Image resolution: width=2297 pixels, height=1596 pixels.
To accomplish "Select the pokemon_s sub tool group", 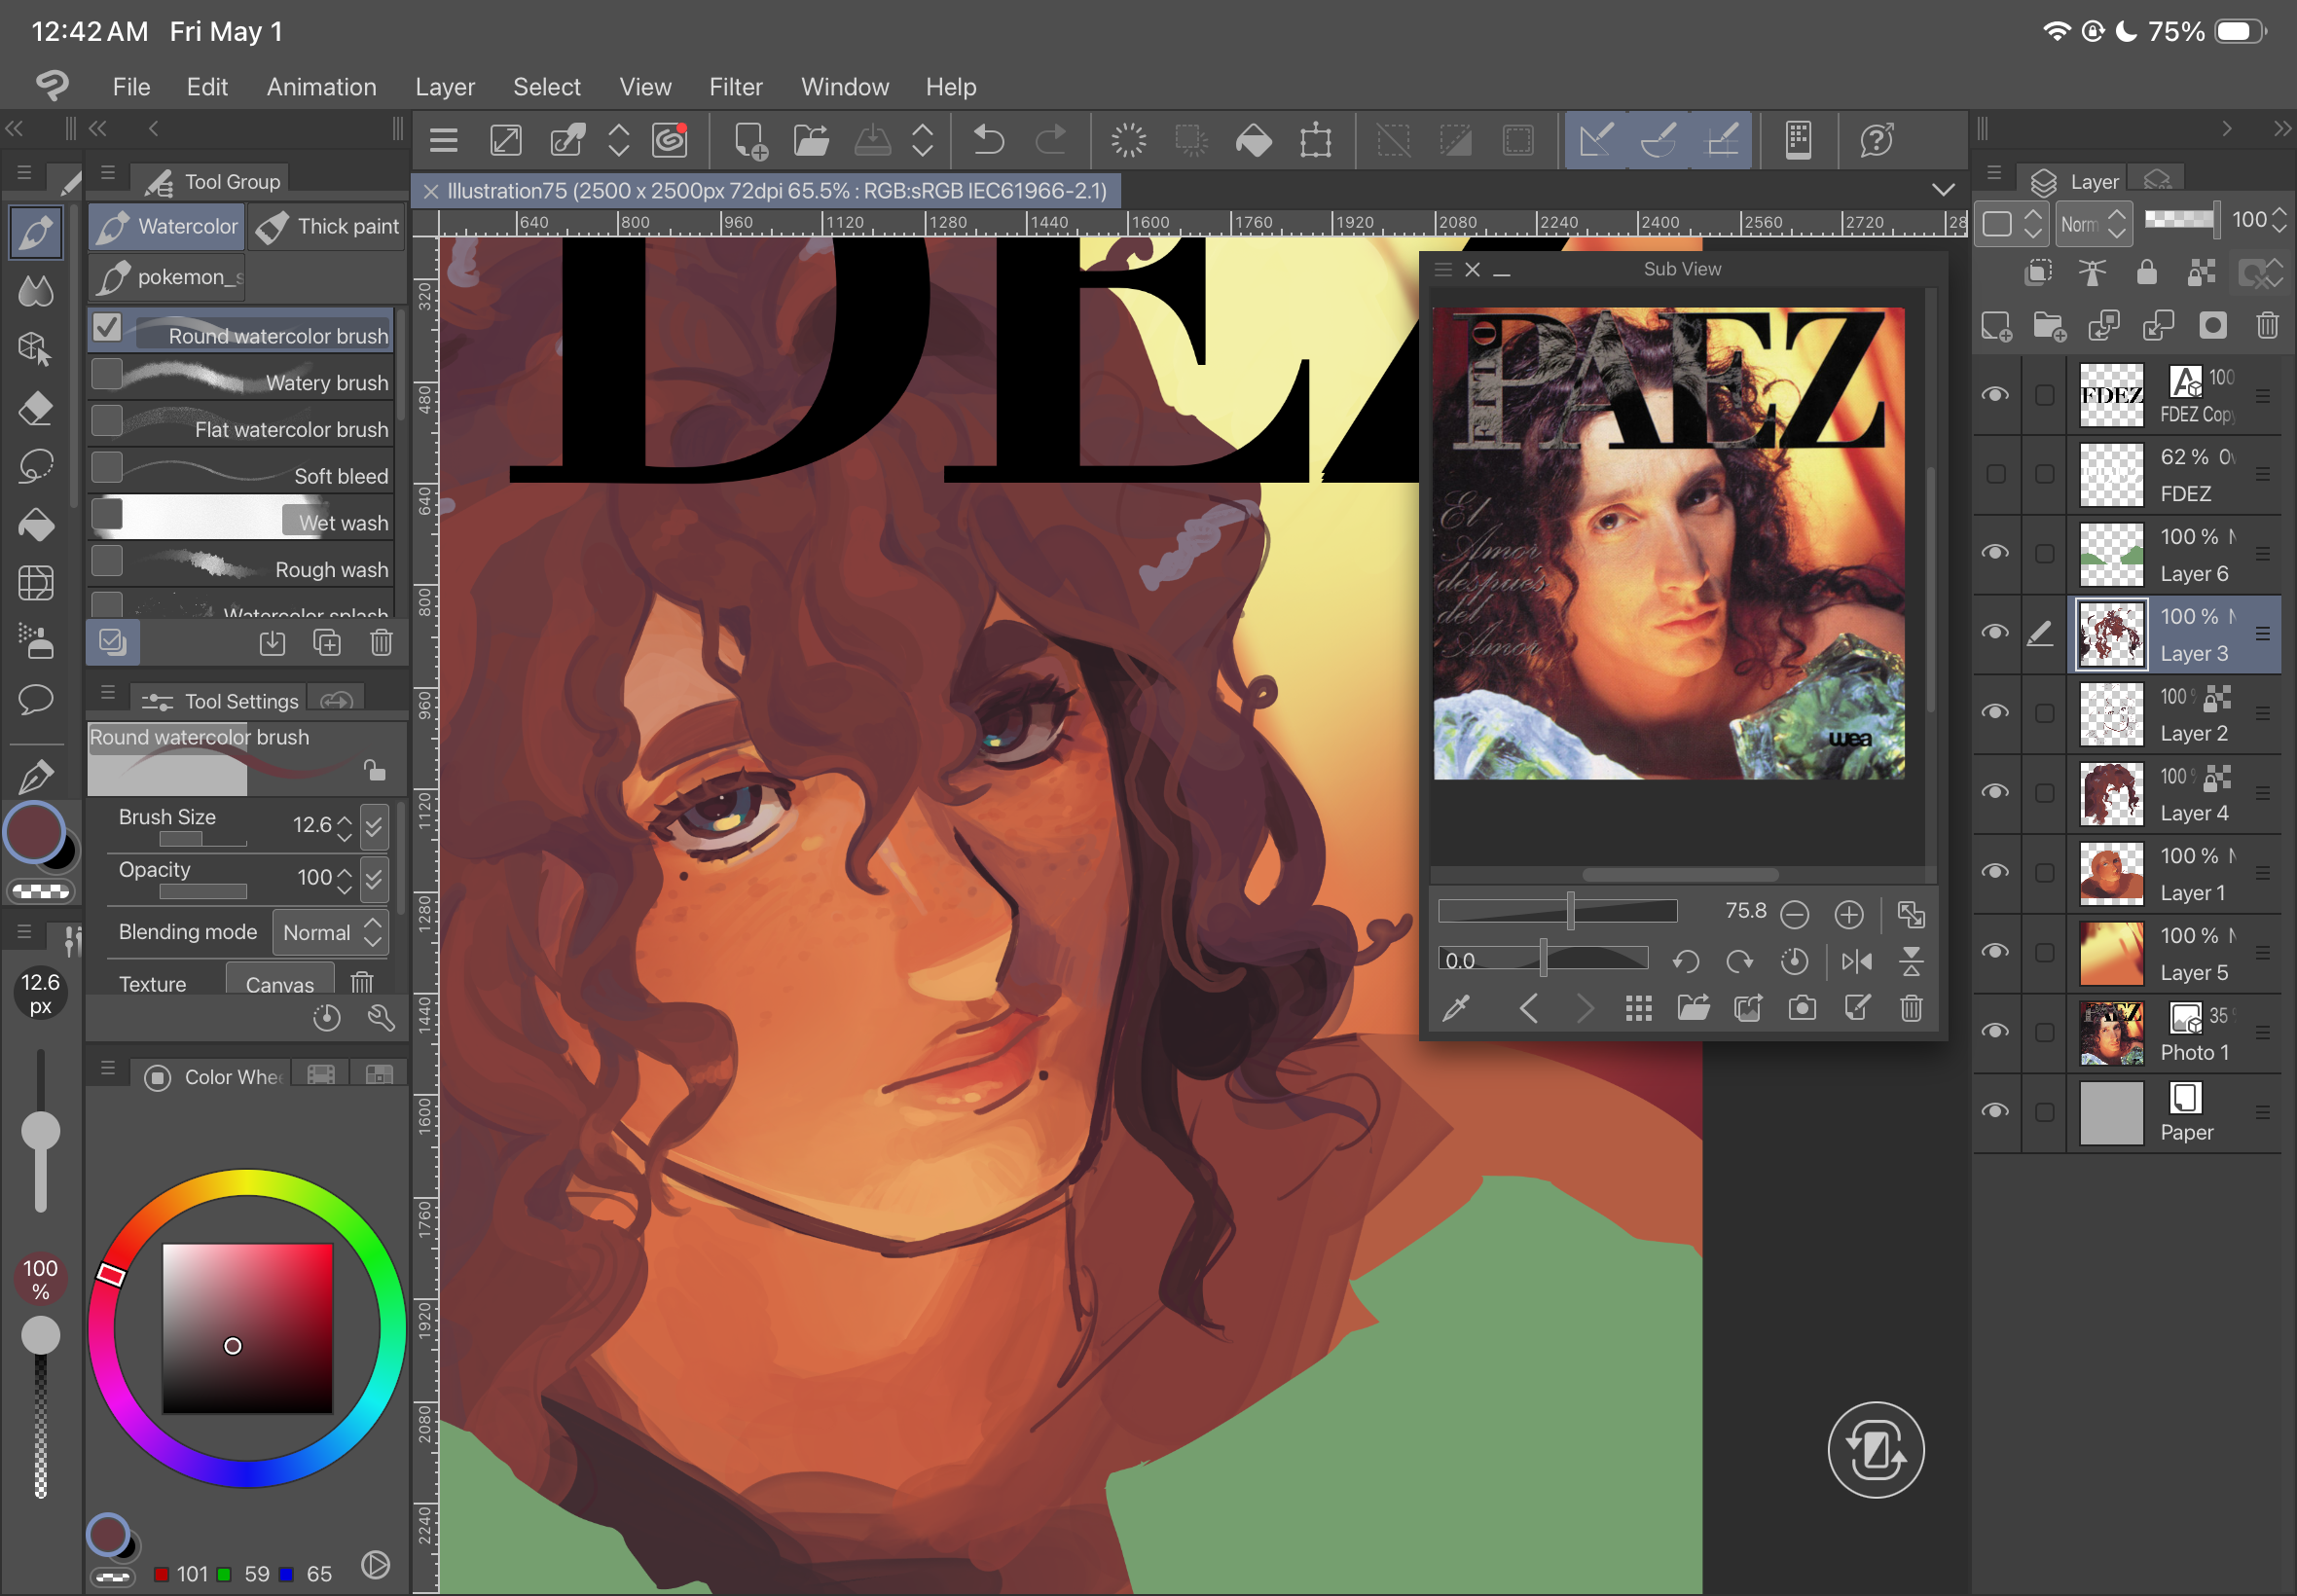I will (167, 277).
